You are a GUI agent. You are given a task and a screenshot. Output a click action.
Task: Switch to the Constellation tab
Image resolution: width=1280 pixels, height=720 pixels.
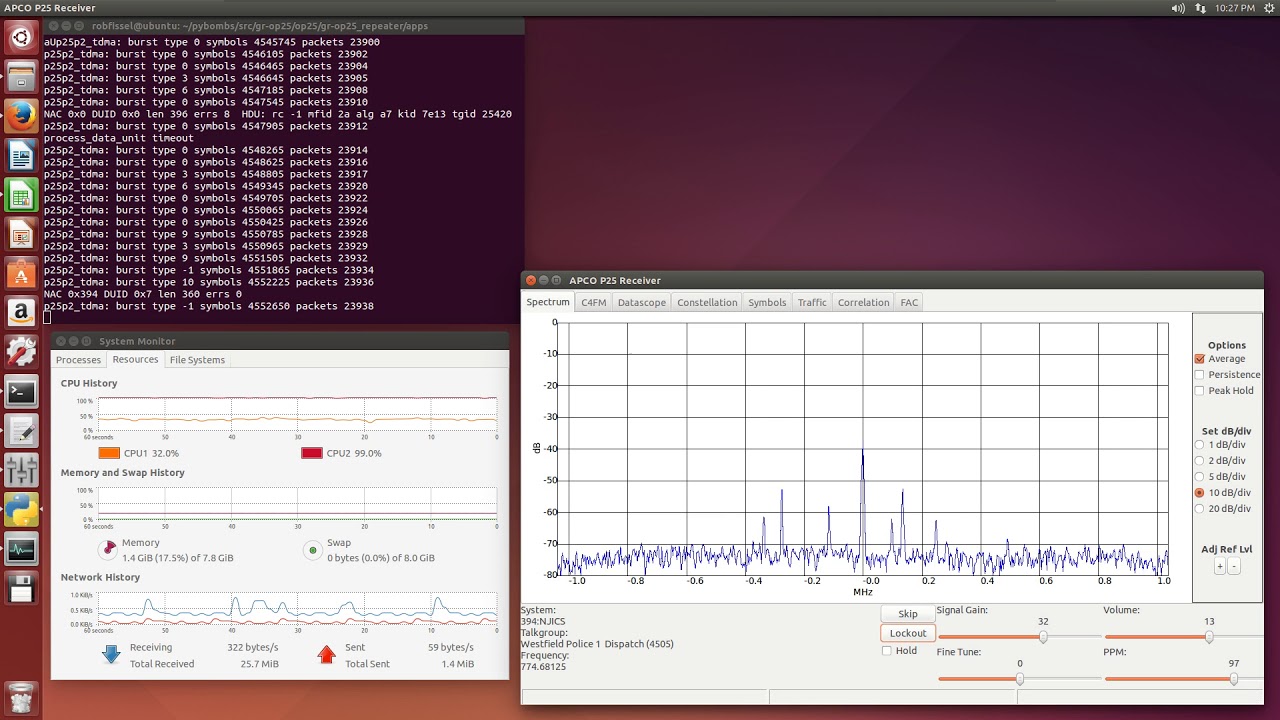[x=706, y=302]
